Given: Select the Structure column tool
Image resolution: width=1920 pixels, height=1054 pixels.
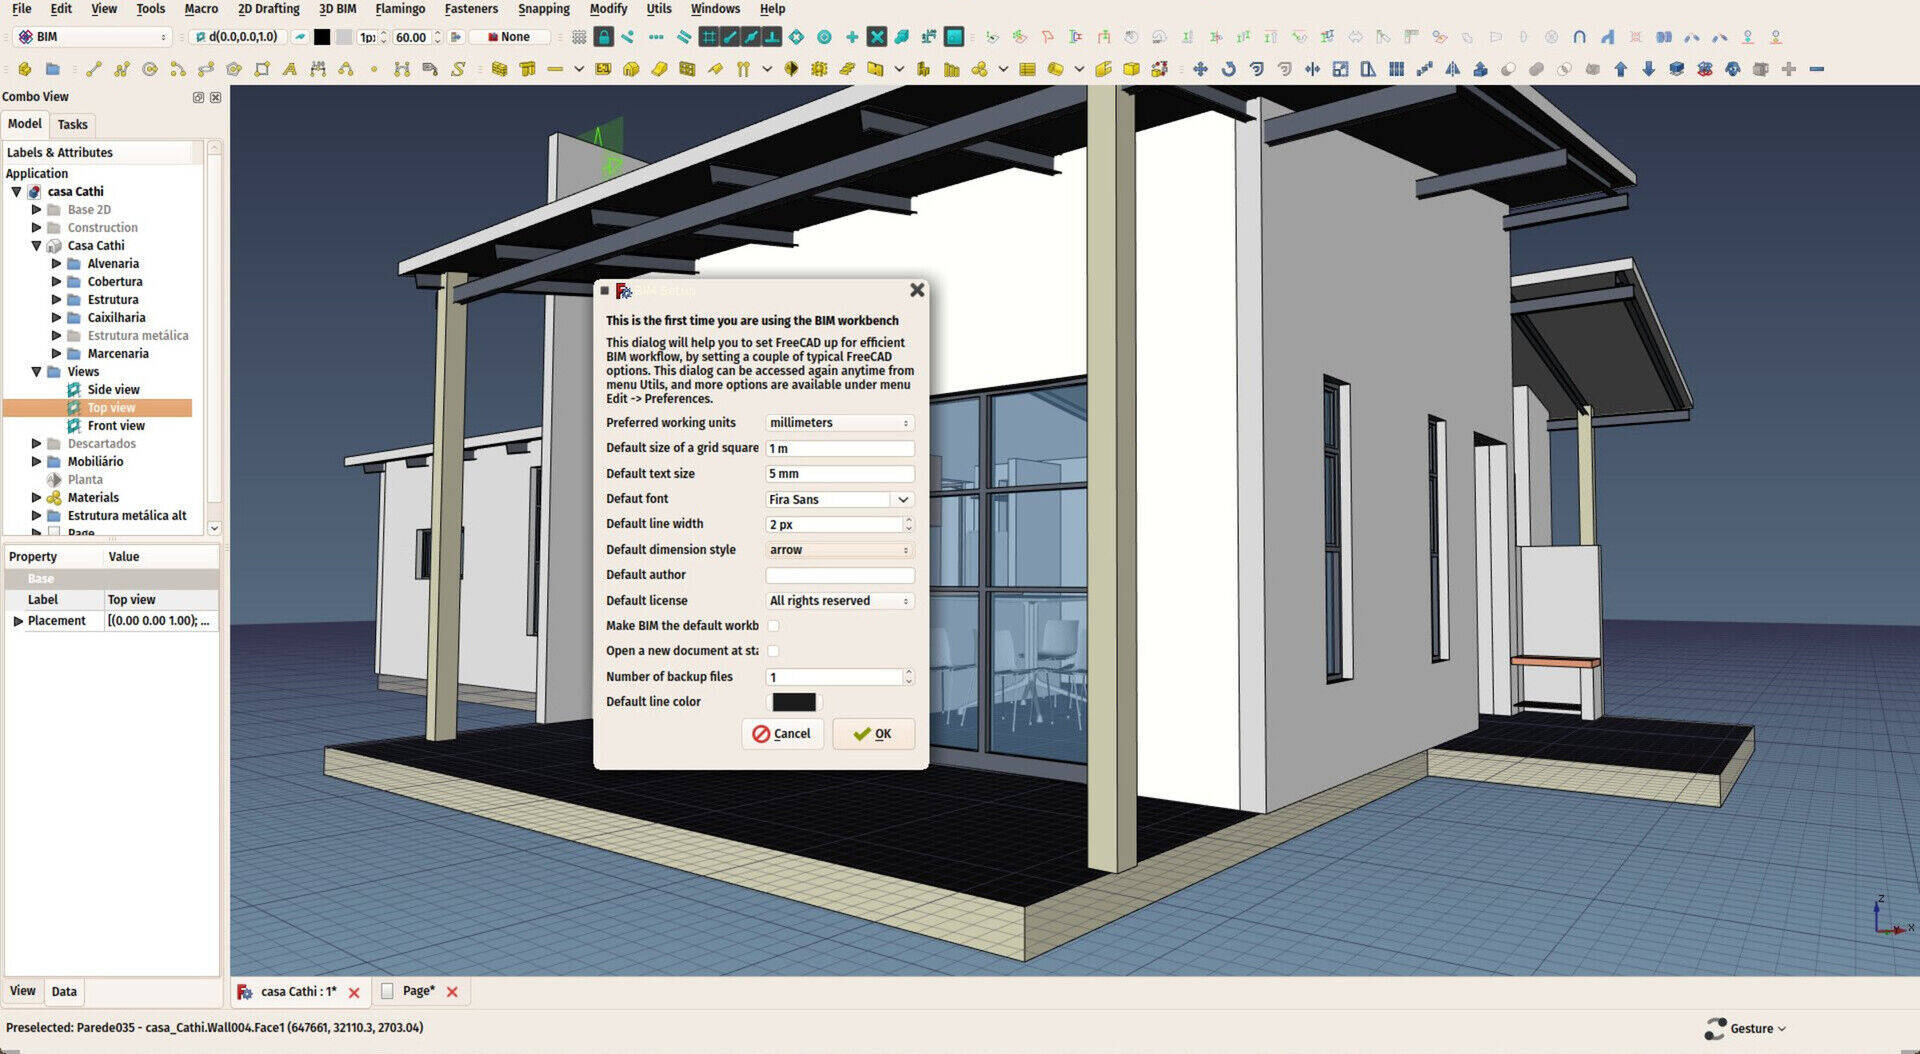Looking at the screenshot, I should pyautogui.click(x=527, y=69).
